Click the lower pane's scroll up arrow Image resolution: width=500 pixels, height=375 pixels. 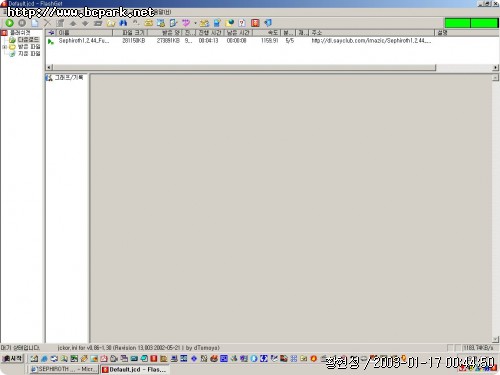[x=495, y=78]
